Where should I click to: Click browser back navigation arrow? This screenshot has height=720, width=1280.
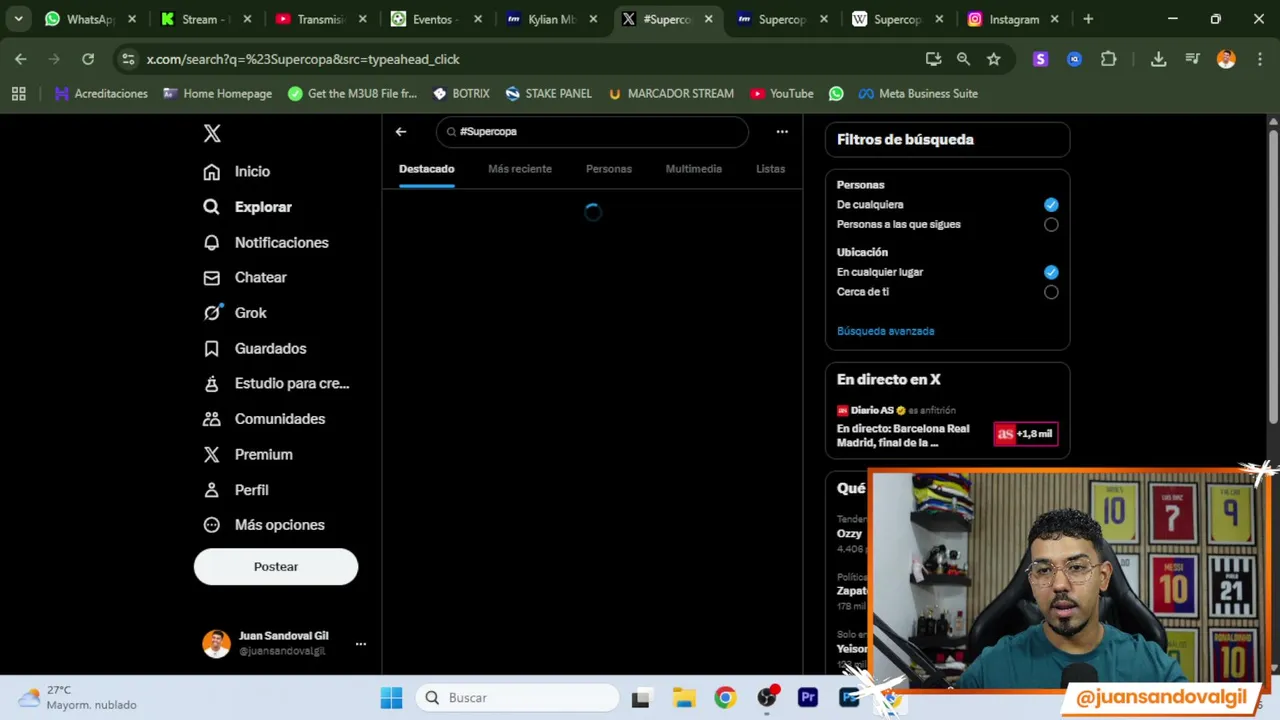21,59
